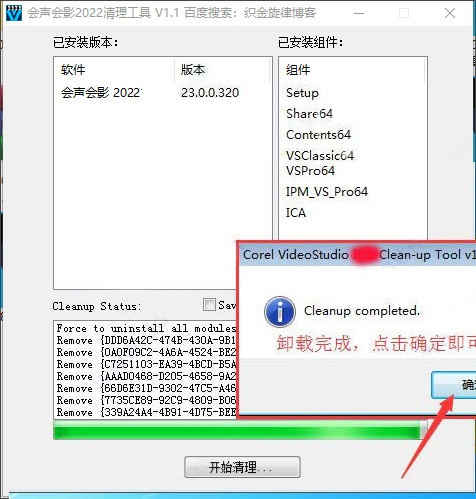Viewport: 476px width, 499px height.
Task: Click the 版本 column header
Action: (193, 70)
